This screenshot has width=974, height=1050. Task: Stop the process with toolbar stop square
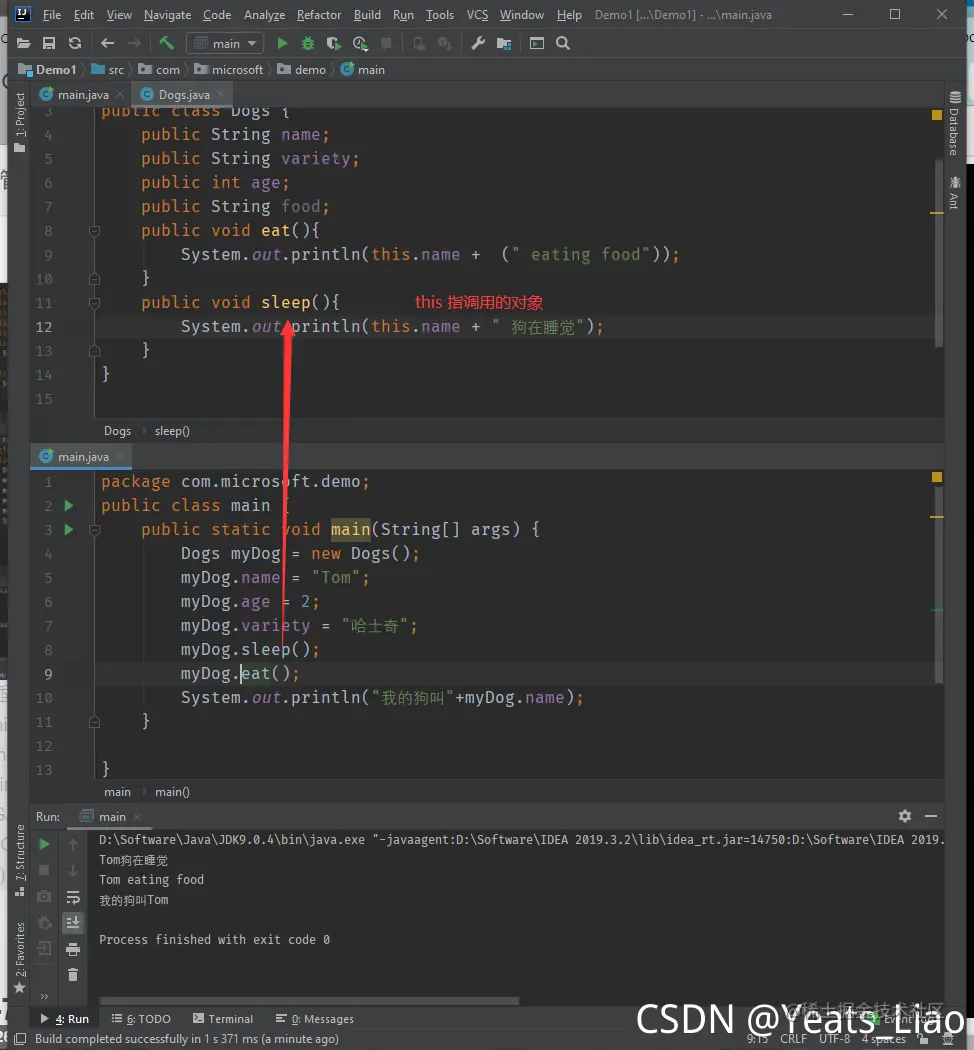pos(386,44)
